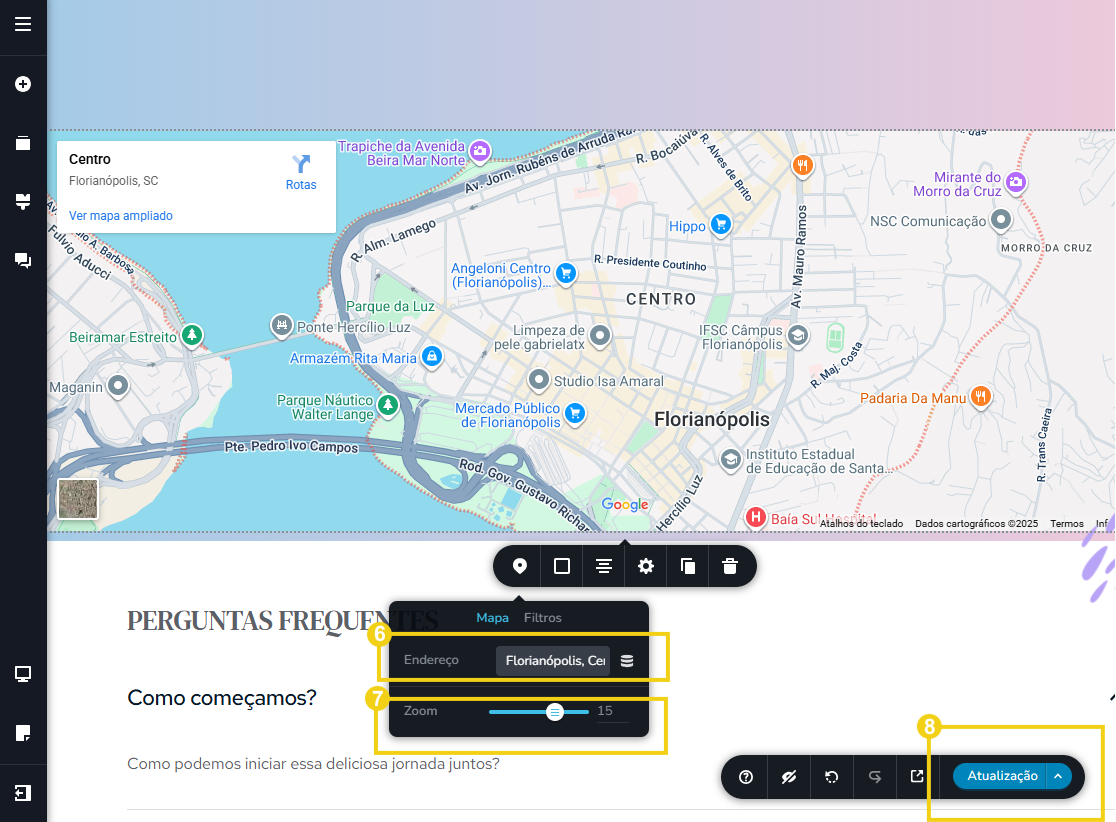Open Ver mapa ampliado link
1116x822 pixels.
[x=120, y=216]
